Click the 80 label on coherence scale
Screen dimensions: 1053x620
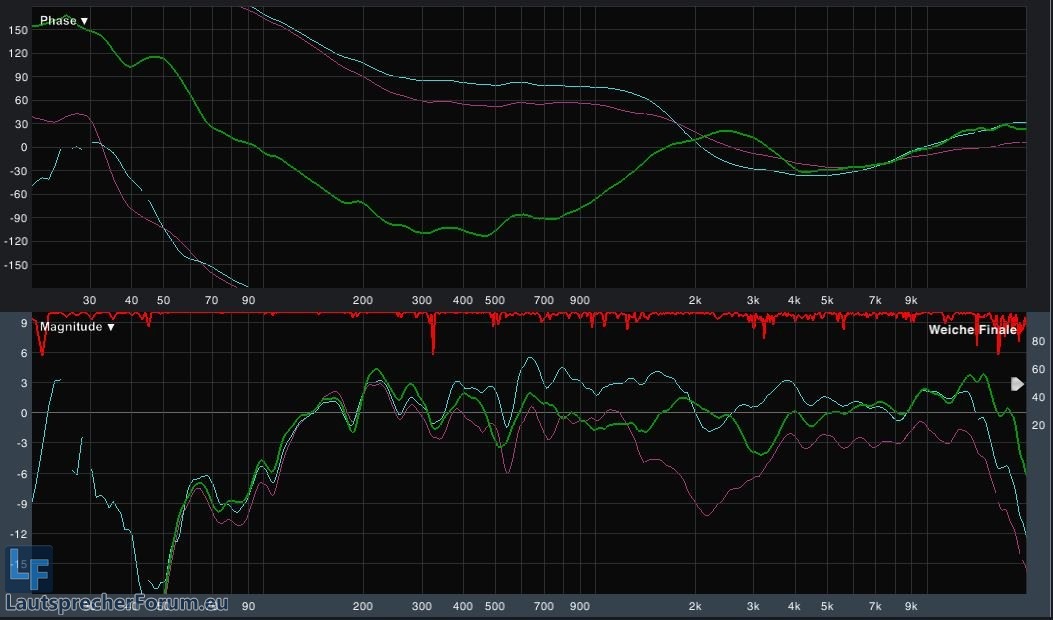(x=1038, y=341)
